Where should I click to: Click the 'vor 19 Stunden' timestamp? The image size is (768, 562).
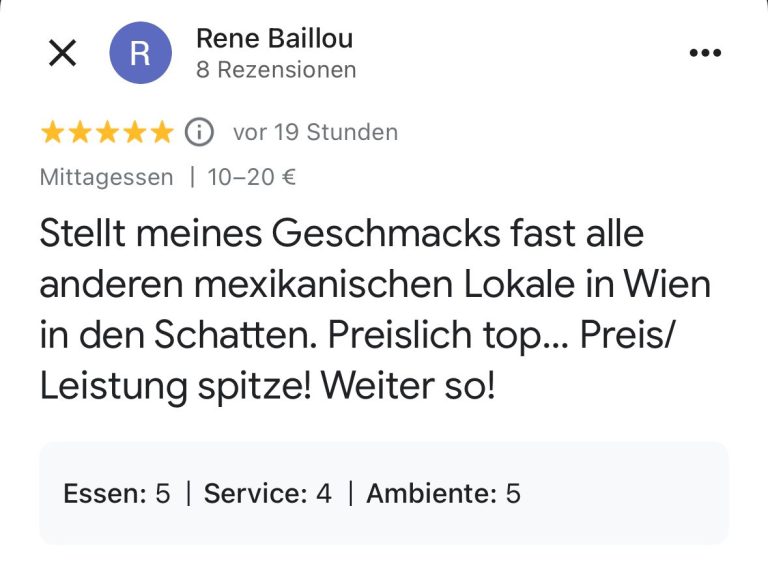coord(315,132)
